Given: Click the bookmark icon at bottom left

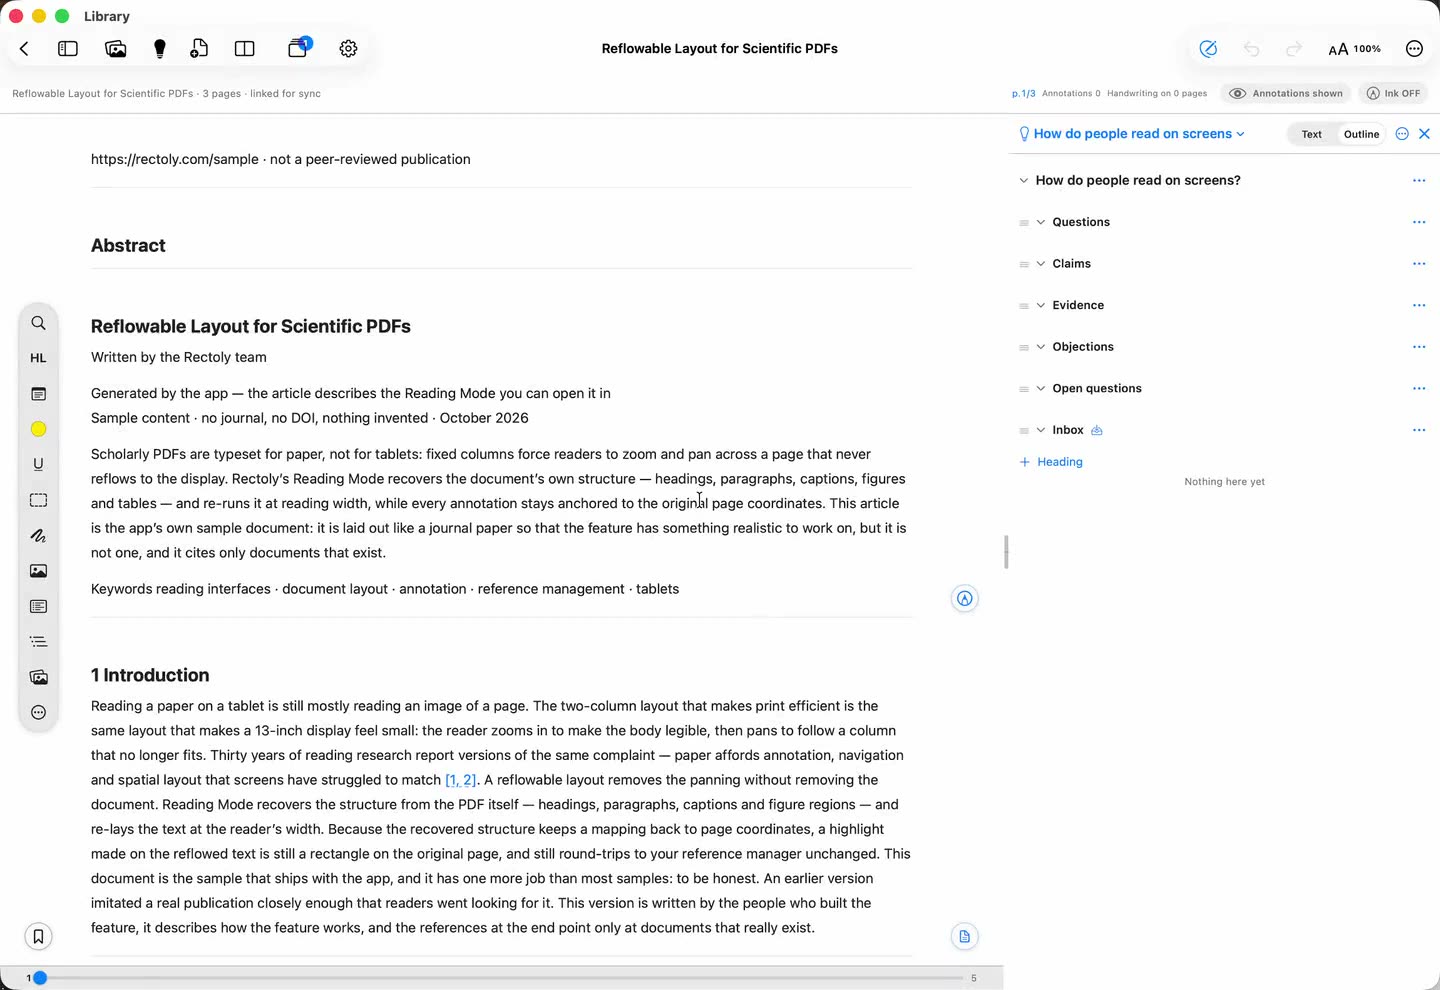Looking at the screenshot, I should (38, 936).
